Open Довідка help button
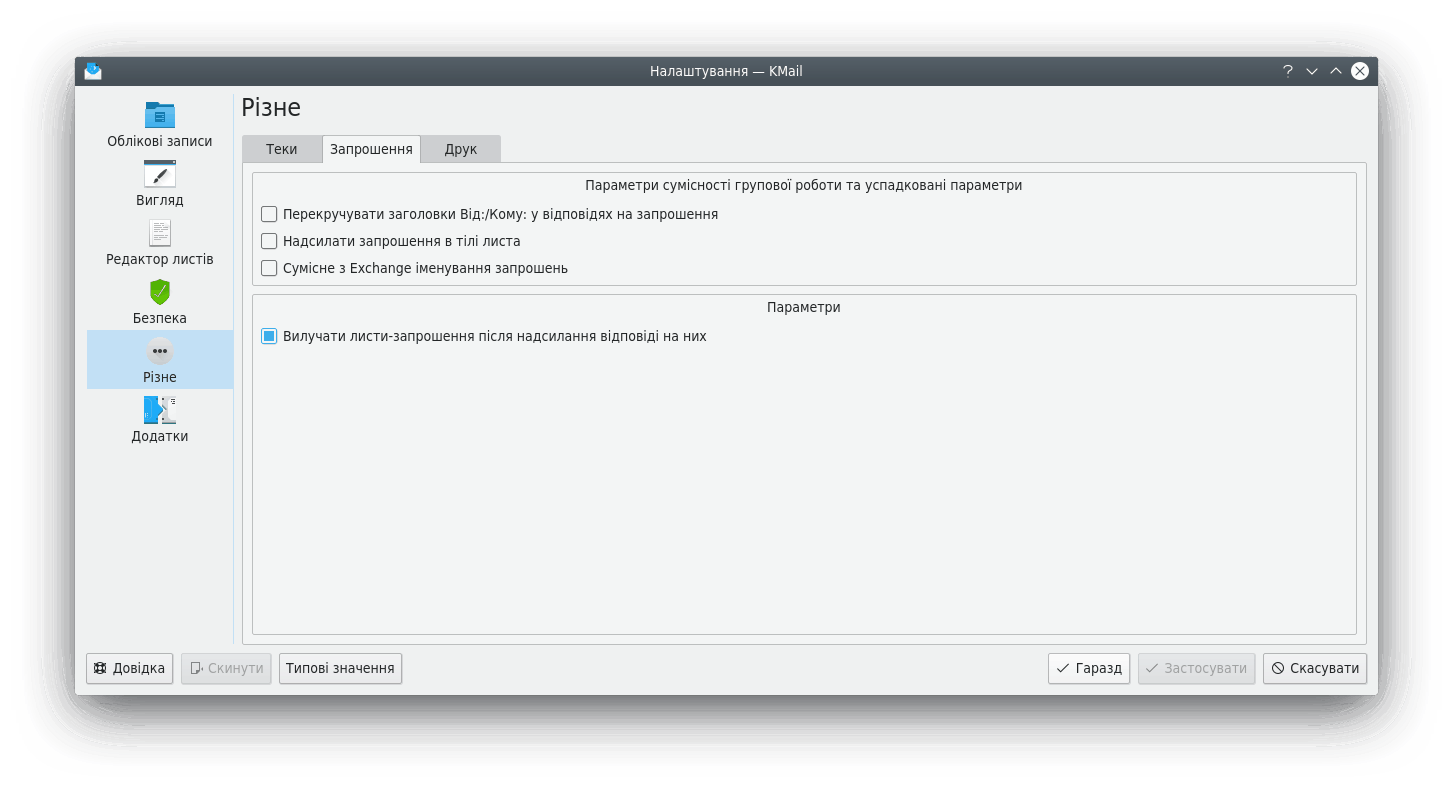The width and height of the screenshot is (1453, 788). pyautogui.click(x=130, y=668)
